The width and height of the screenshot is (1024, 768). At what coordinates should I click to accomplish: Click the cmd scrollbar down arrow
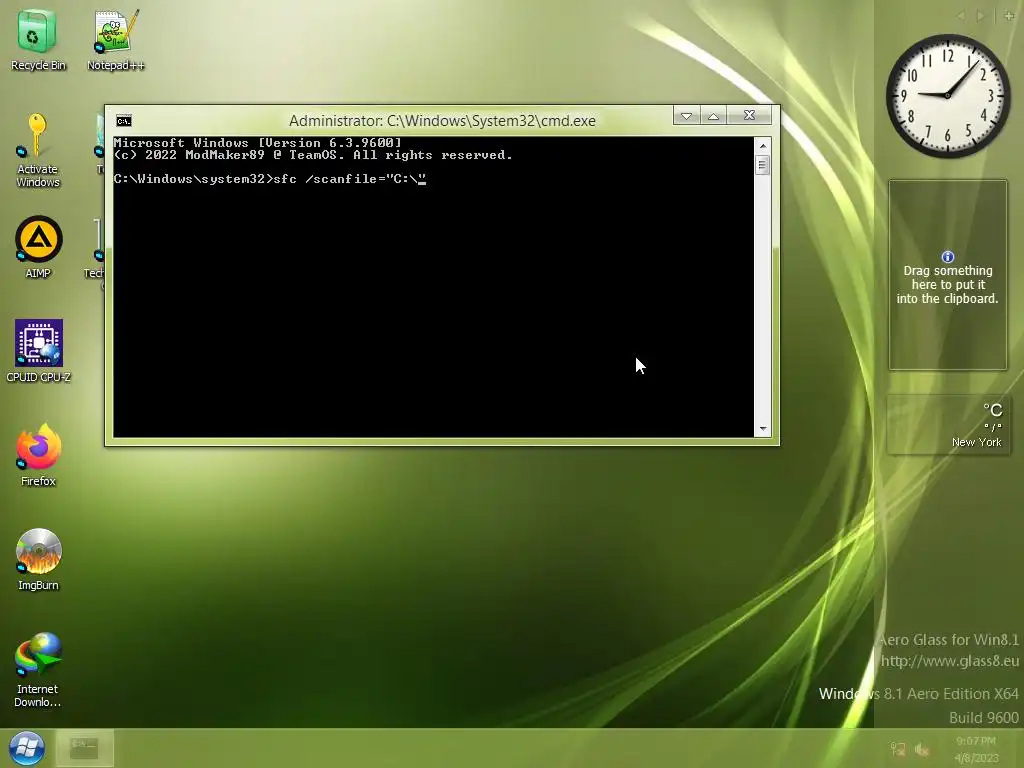(762, 429)
